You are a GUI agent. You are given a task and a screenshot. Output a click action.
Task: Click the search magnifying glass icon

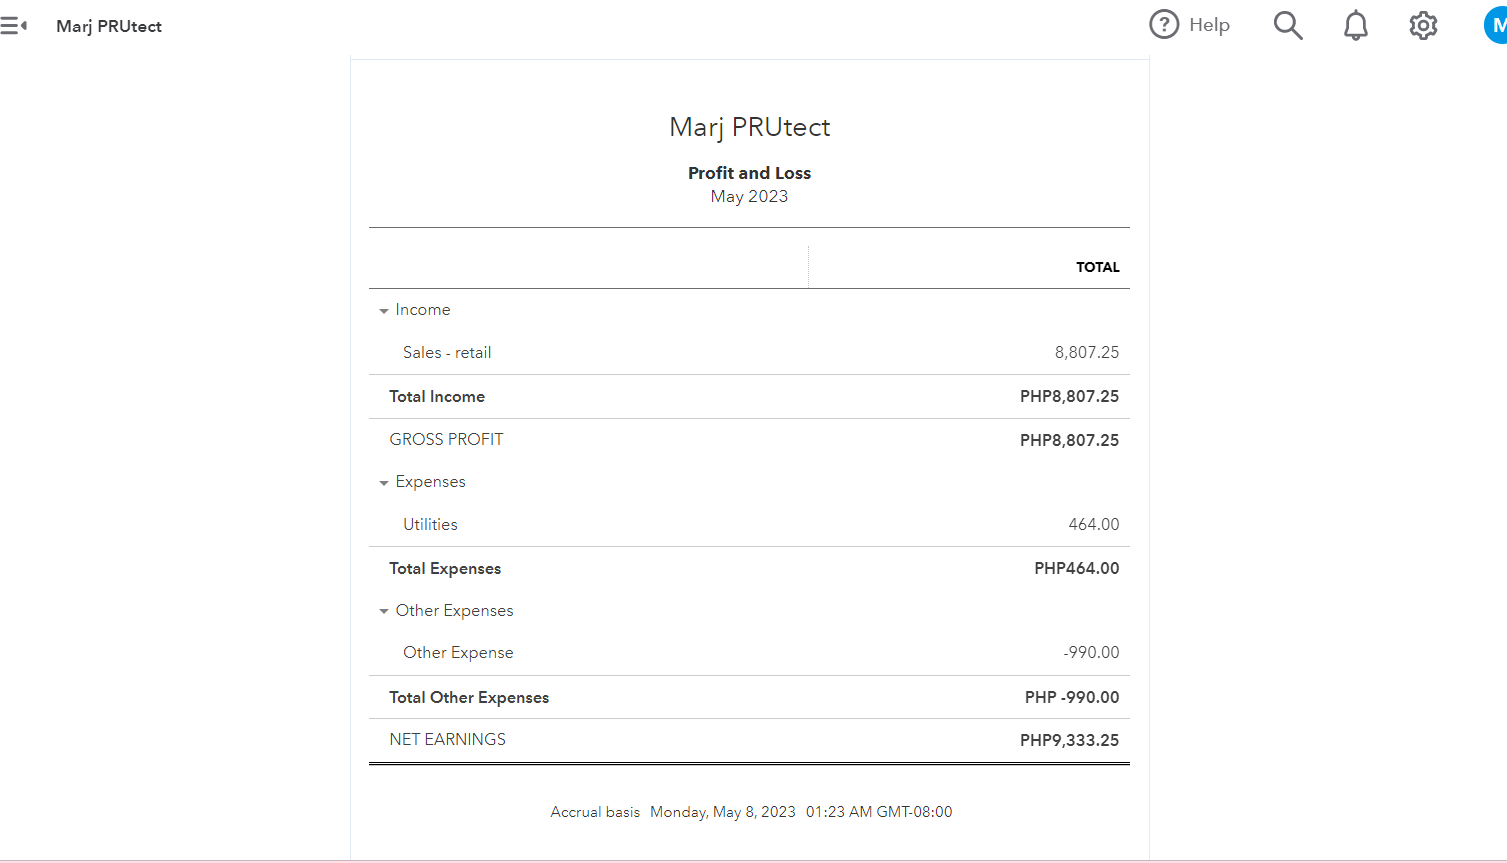coord(1288,25)
